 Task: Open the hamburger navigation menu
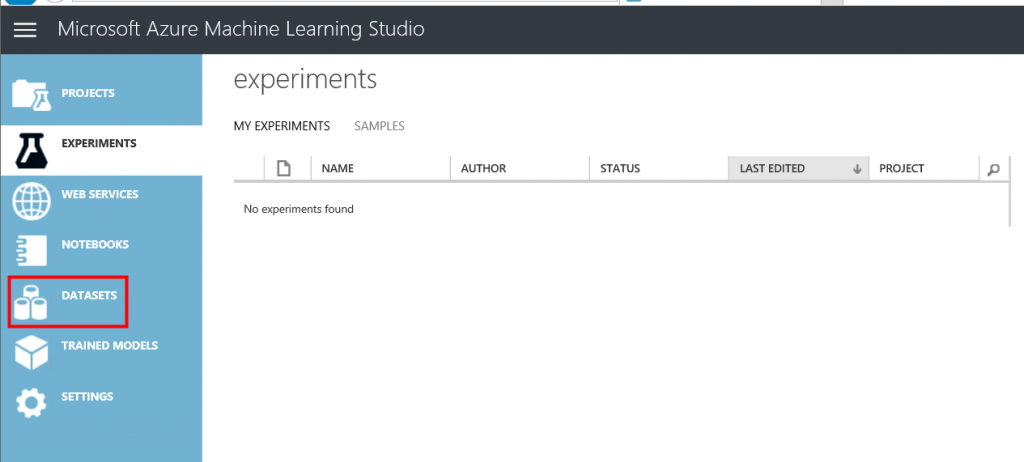[25, 30]
